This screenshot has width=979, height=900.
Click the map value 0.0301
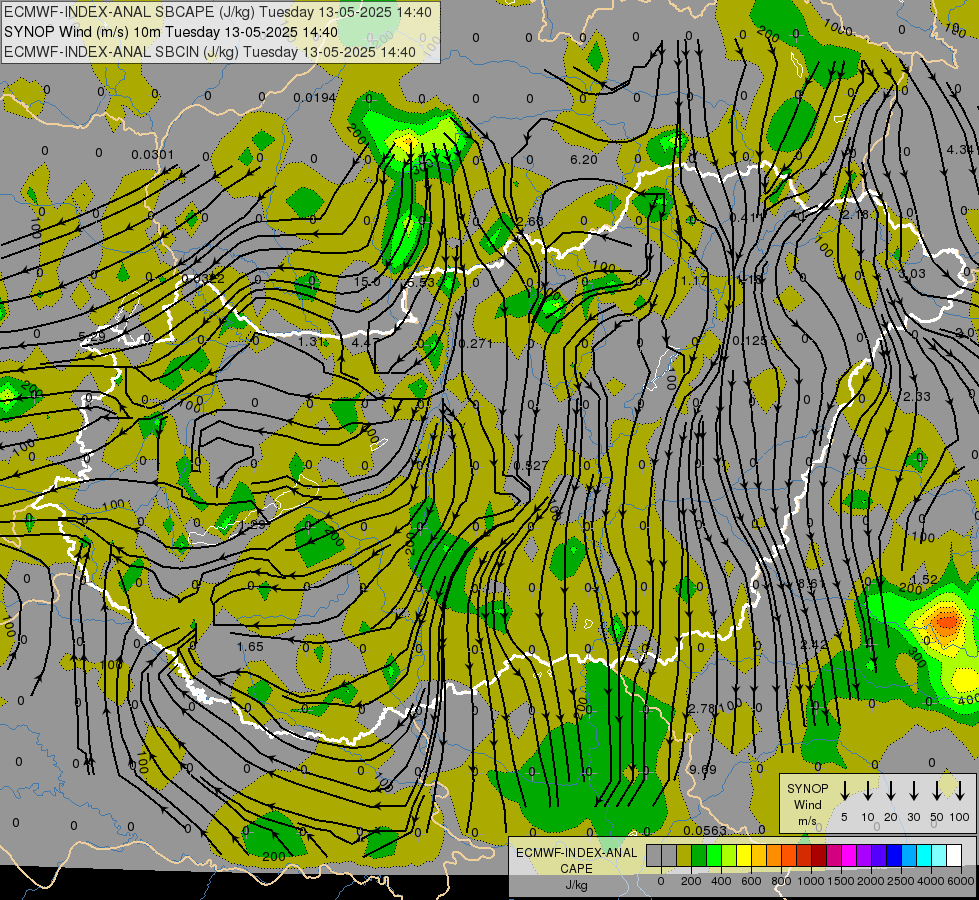click(153, 154)
